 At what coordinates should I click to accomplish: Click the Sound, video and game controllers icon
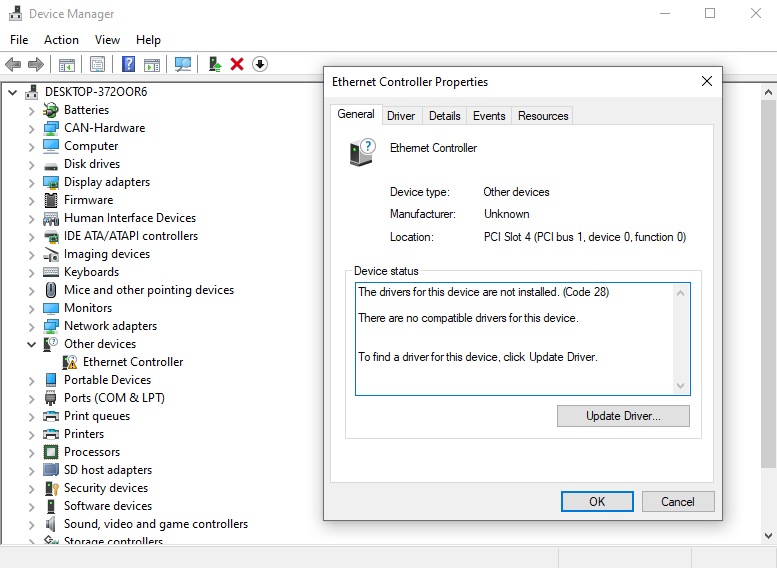pos(51,524)
